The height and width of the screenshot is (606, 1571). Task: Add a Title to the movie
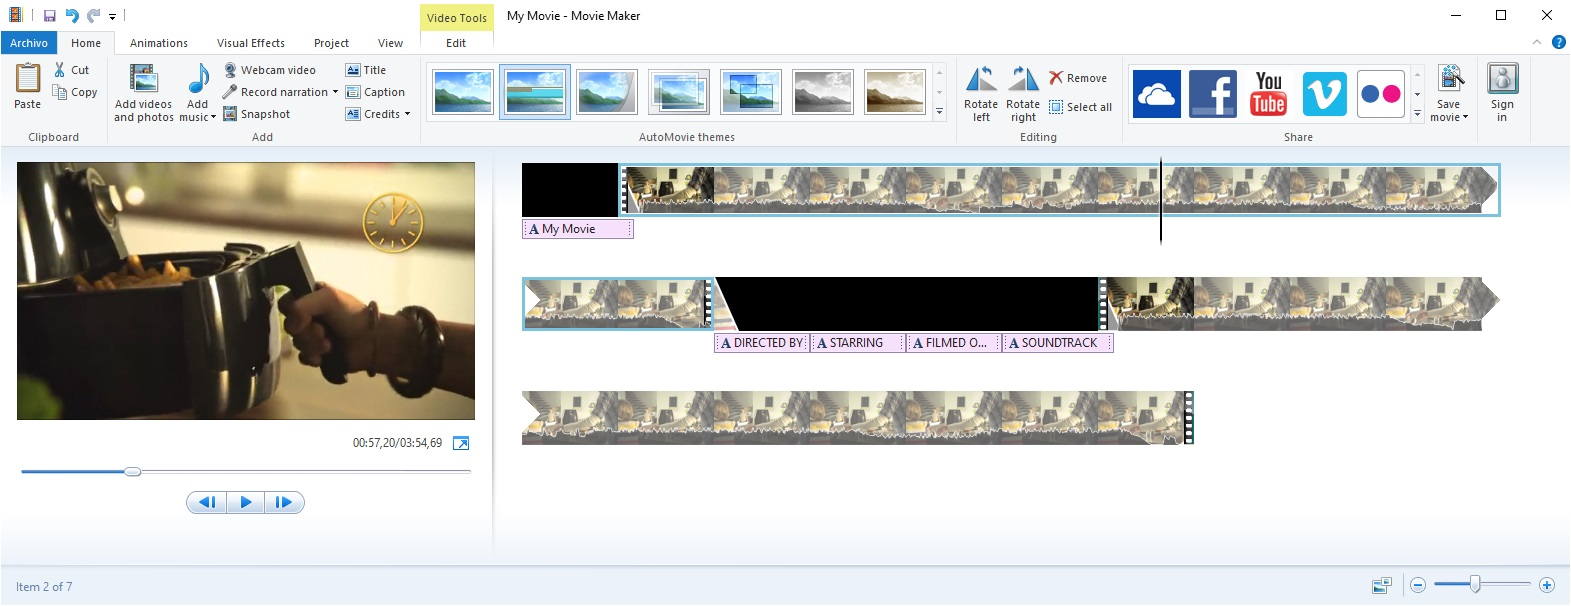point(366,70)
